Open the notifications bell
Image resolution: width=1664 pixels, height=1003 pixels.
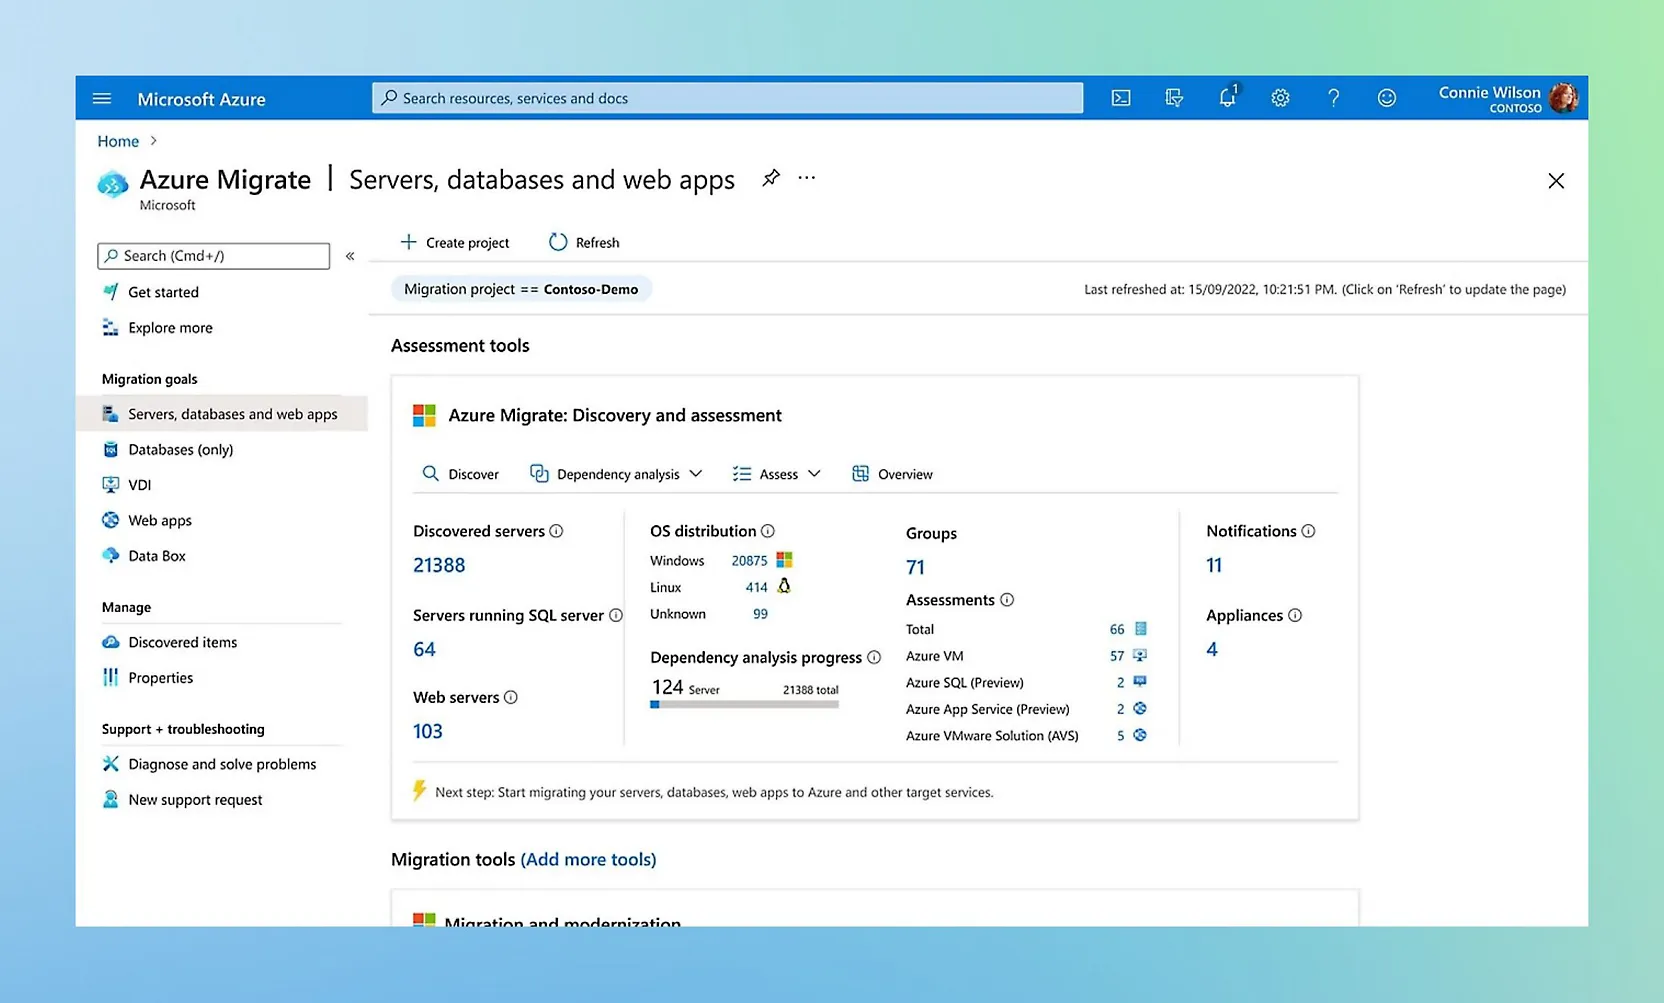pos(1227,98)
